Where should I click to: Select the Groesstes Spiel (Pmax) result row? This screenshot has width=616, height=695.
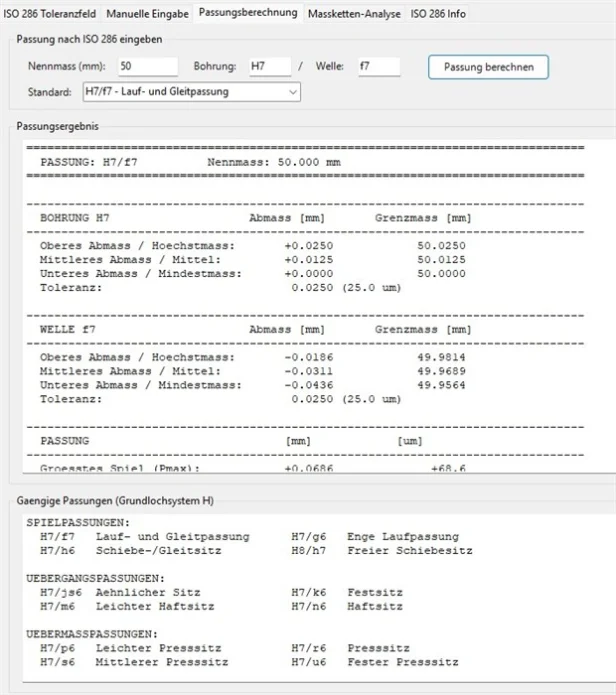(120, 467)
